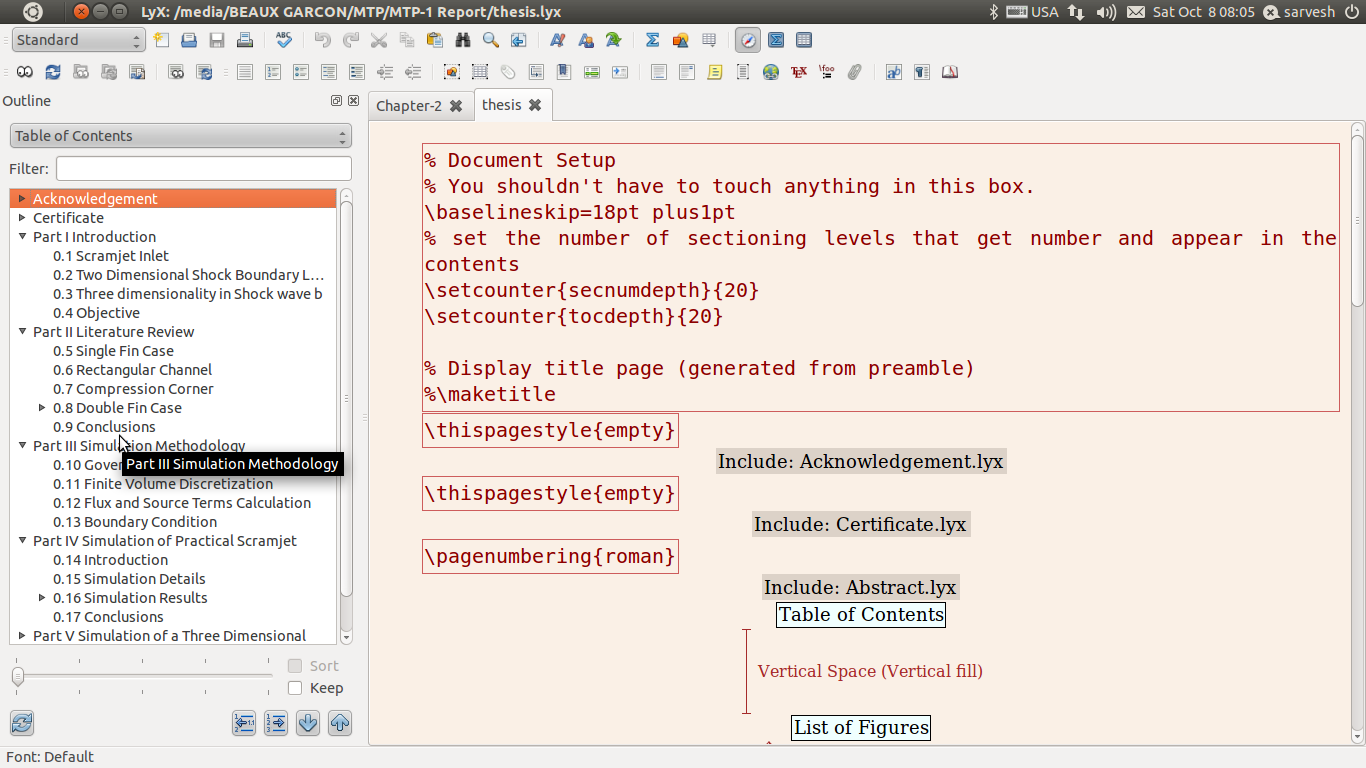Expand Part V Simulation of a Three Dimensional
This screenshot has height=768, width=1366.
22,635
